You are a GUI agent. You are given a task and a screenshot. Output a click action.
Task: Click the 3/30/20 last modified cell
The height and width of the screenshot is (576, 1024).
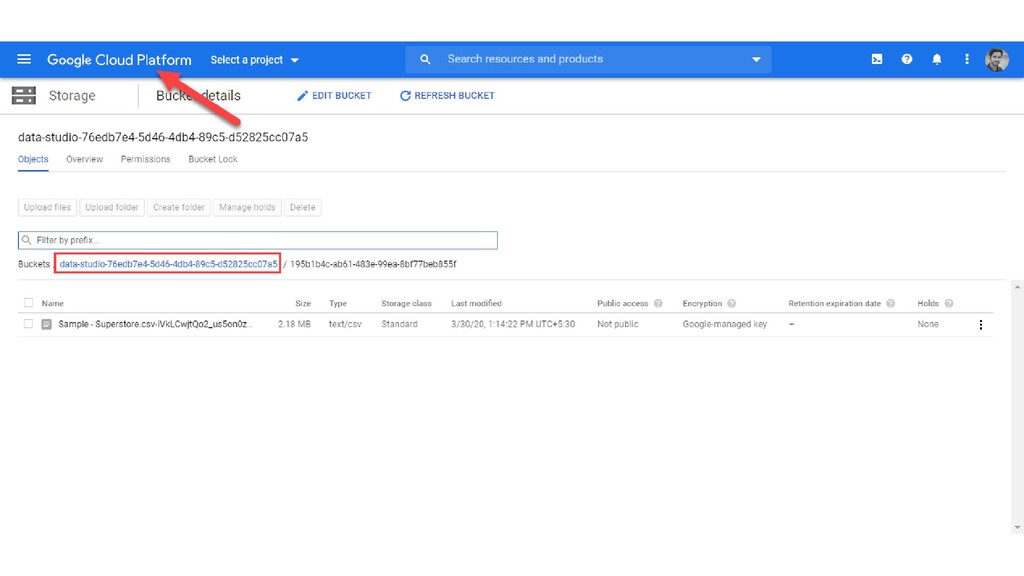[x=513, y=325]
